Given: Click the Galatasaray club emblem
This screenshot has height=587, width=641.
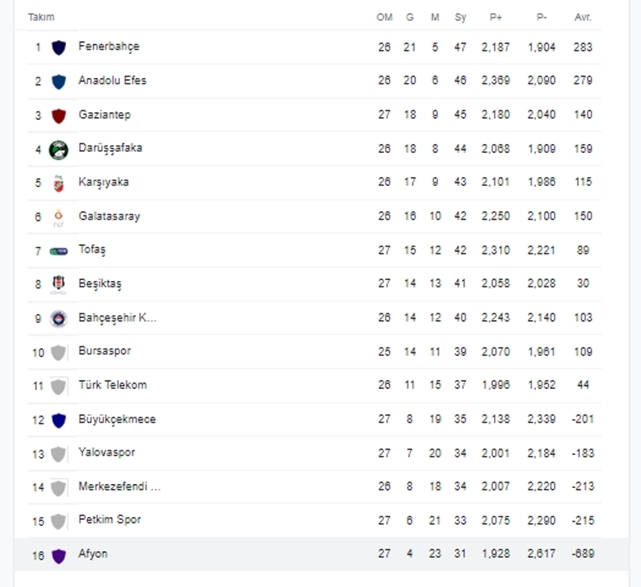Looking at the screenshot, I should pyautogui.click(x=58, y=217).
